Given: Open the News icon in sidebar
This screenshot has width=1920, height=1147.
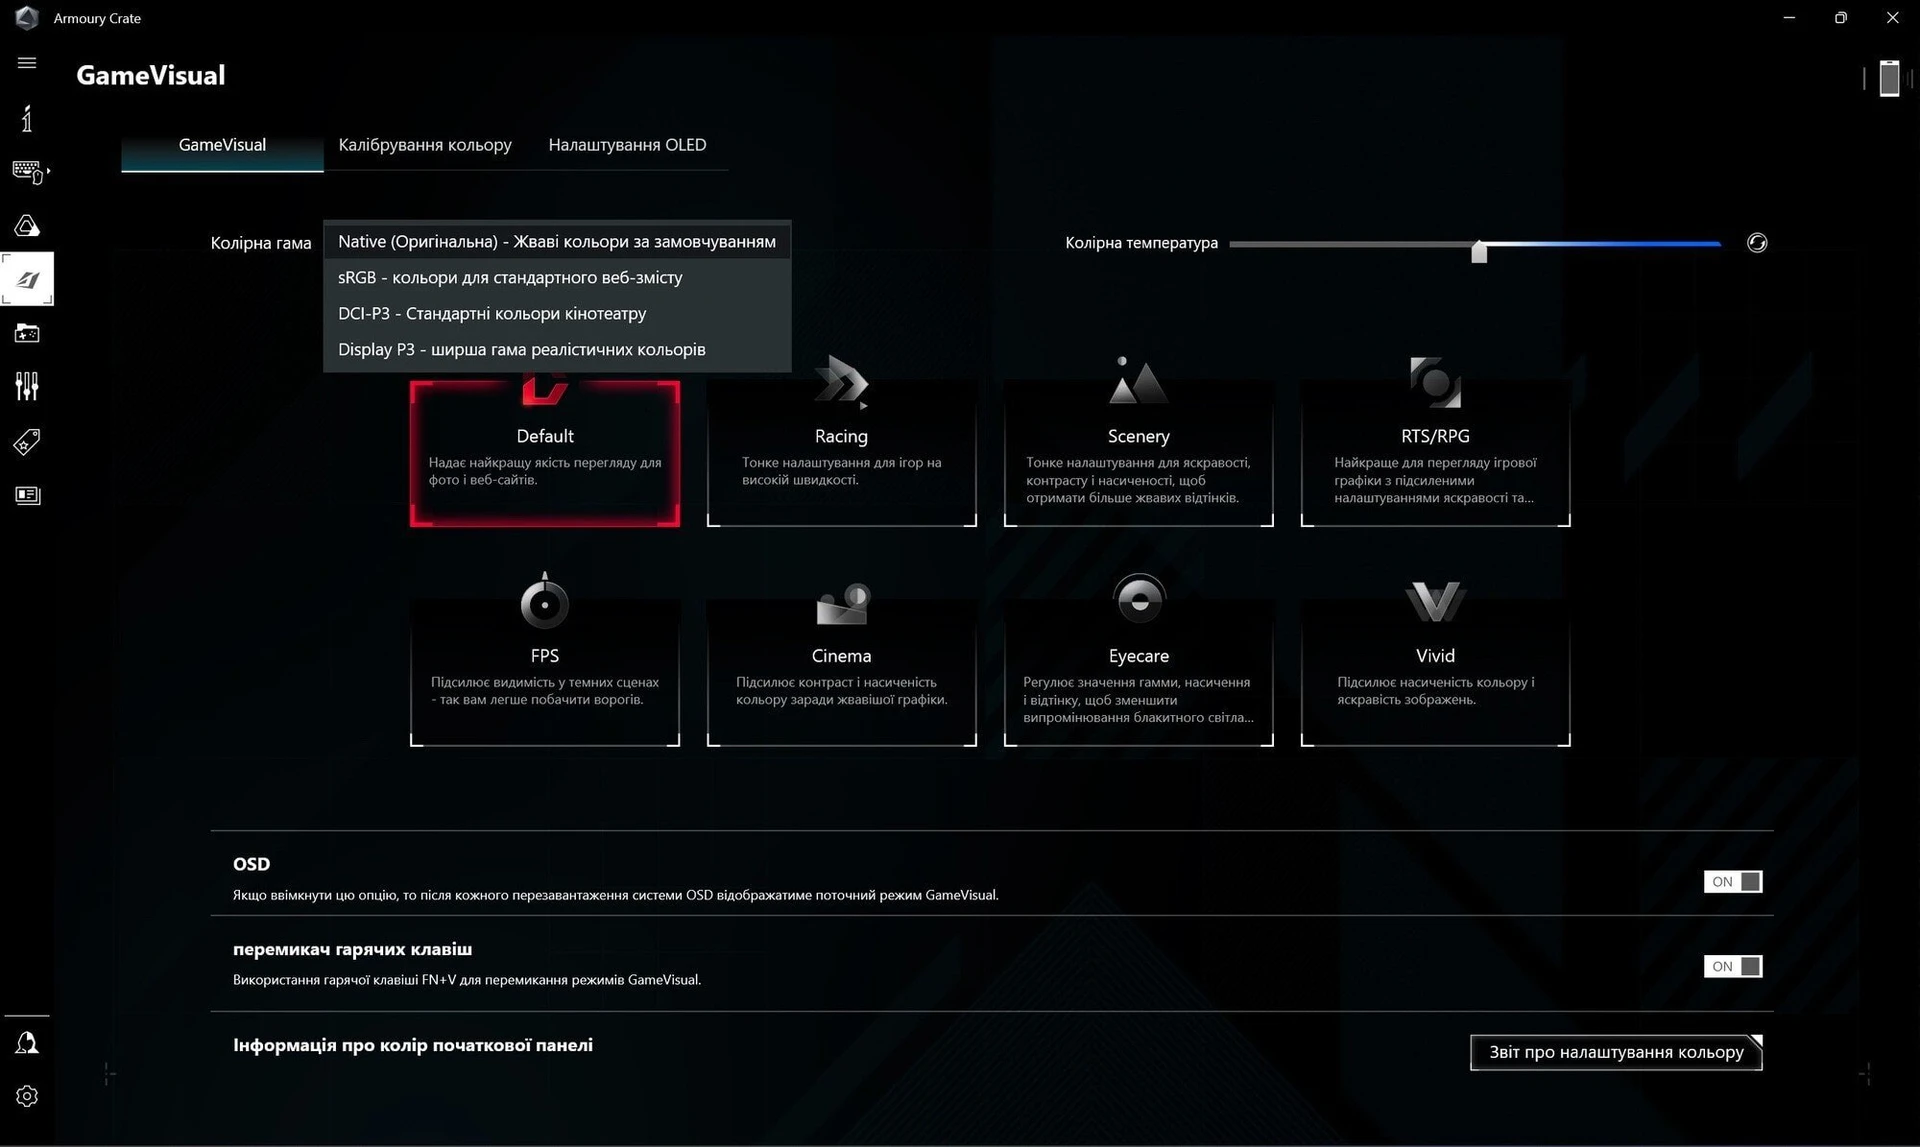Looking at the screenshot, I should 27,495.
